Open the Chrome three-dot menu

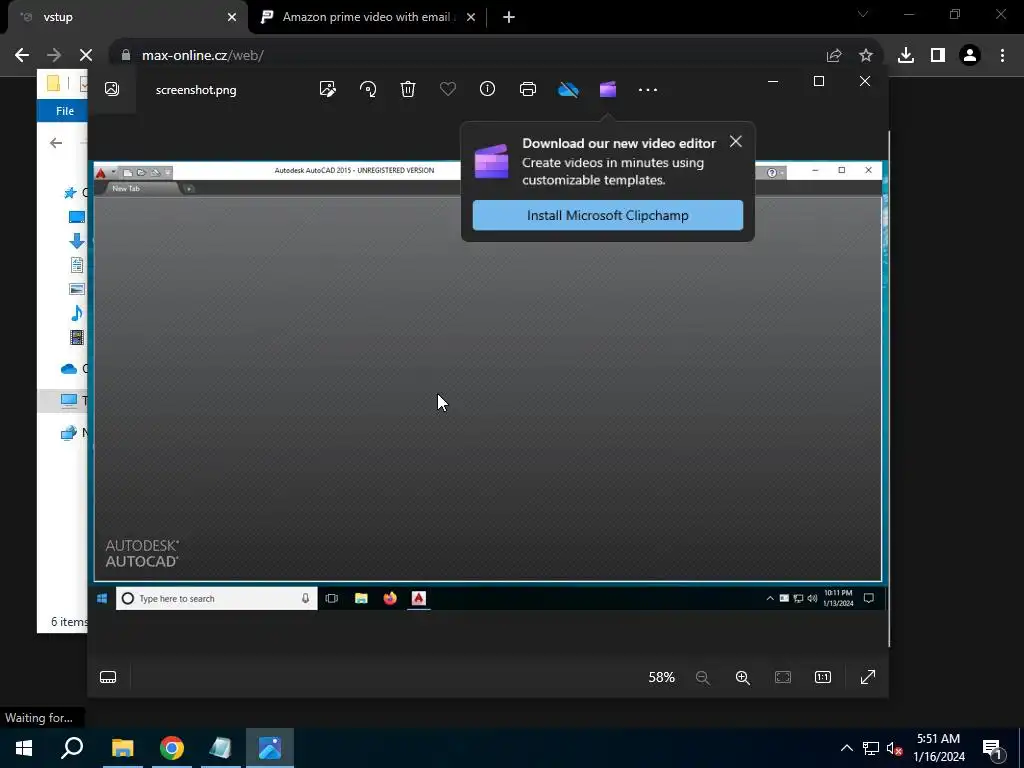(1002, 56)
